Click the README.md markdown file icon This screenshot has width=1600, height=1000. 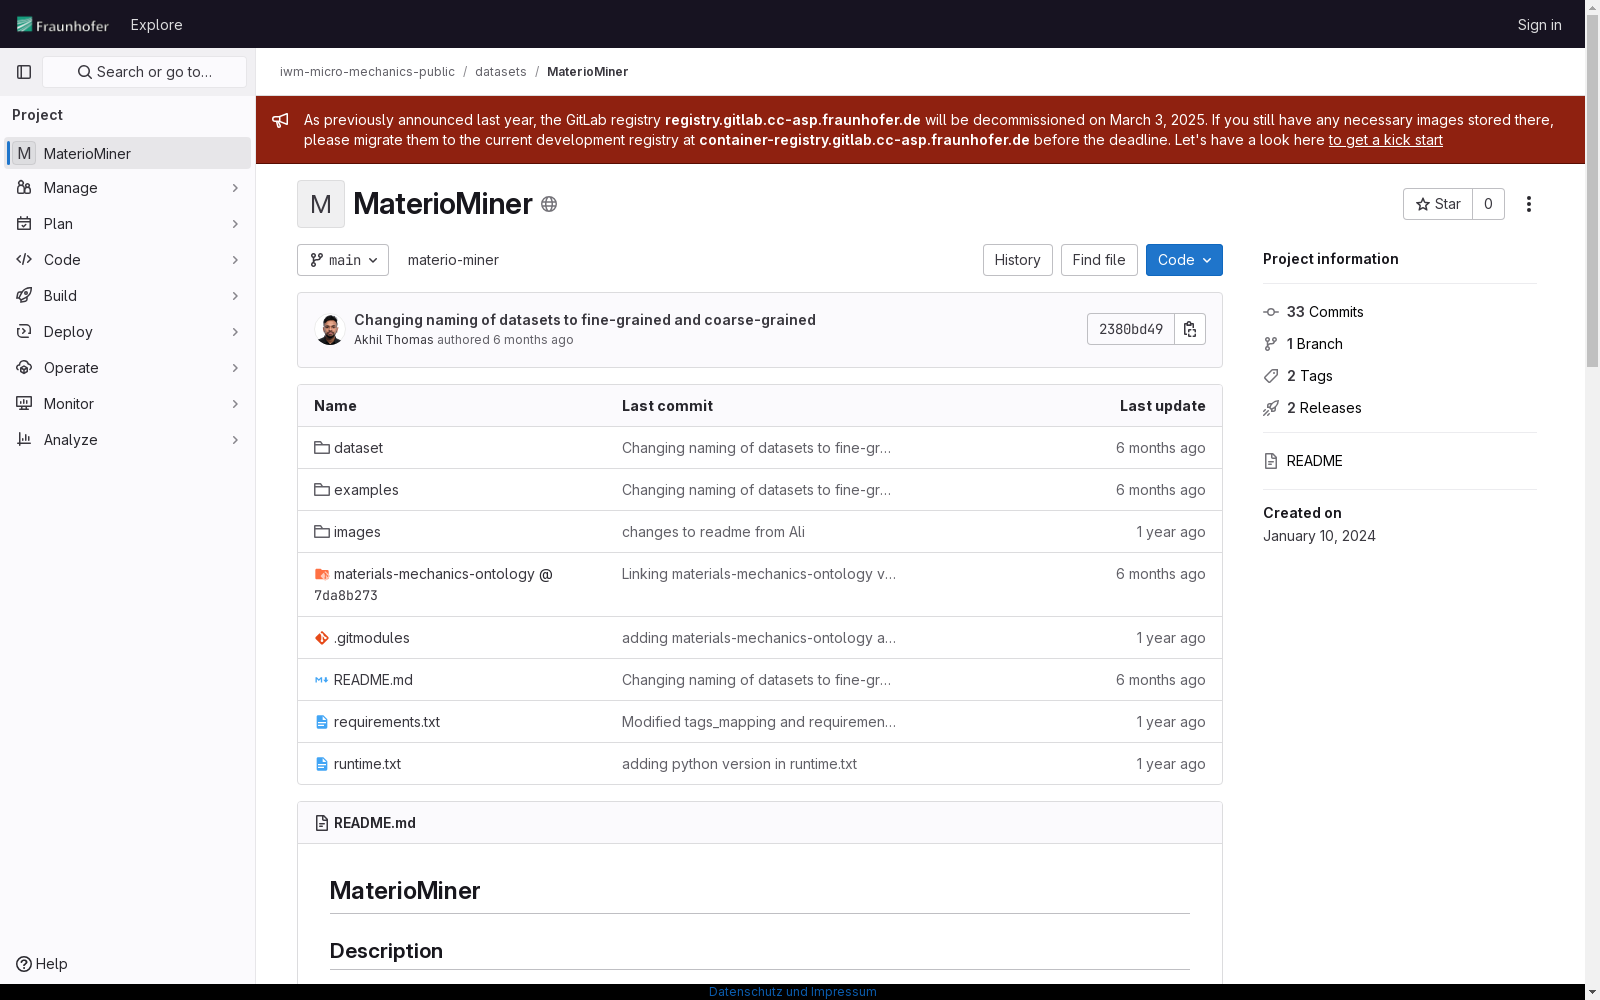pos(322,680)
